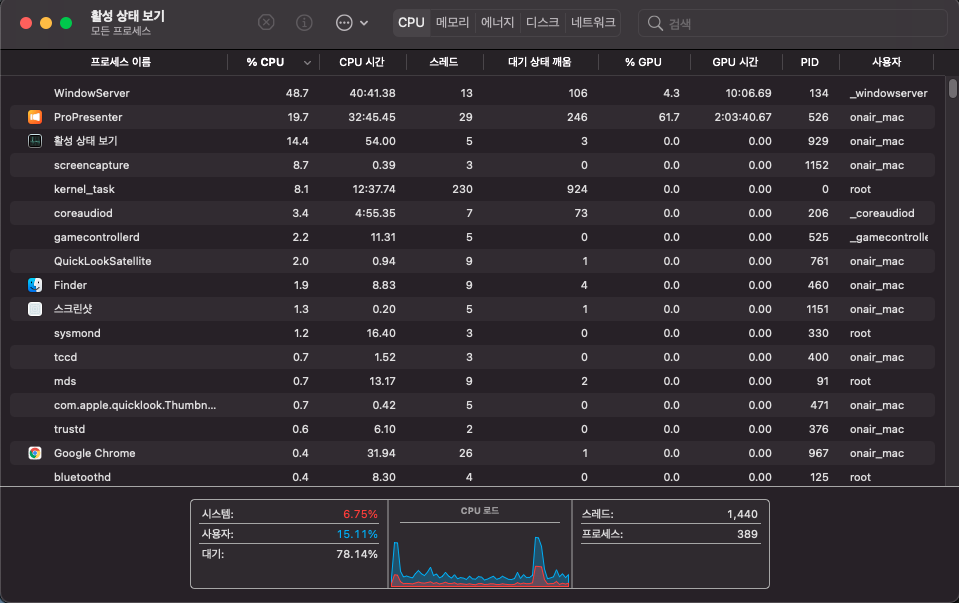959x603 pixels.
Task: Click the 48.7 CPU value of WindowServer
Action: [x=297, y=93]
